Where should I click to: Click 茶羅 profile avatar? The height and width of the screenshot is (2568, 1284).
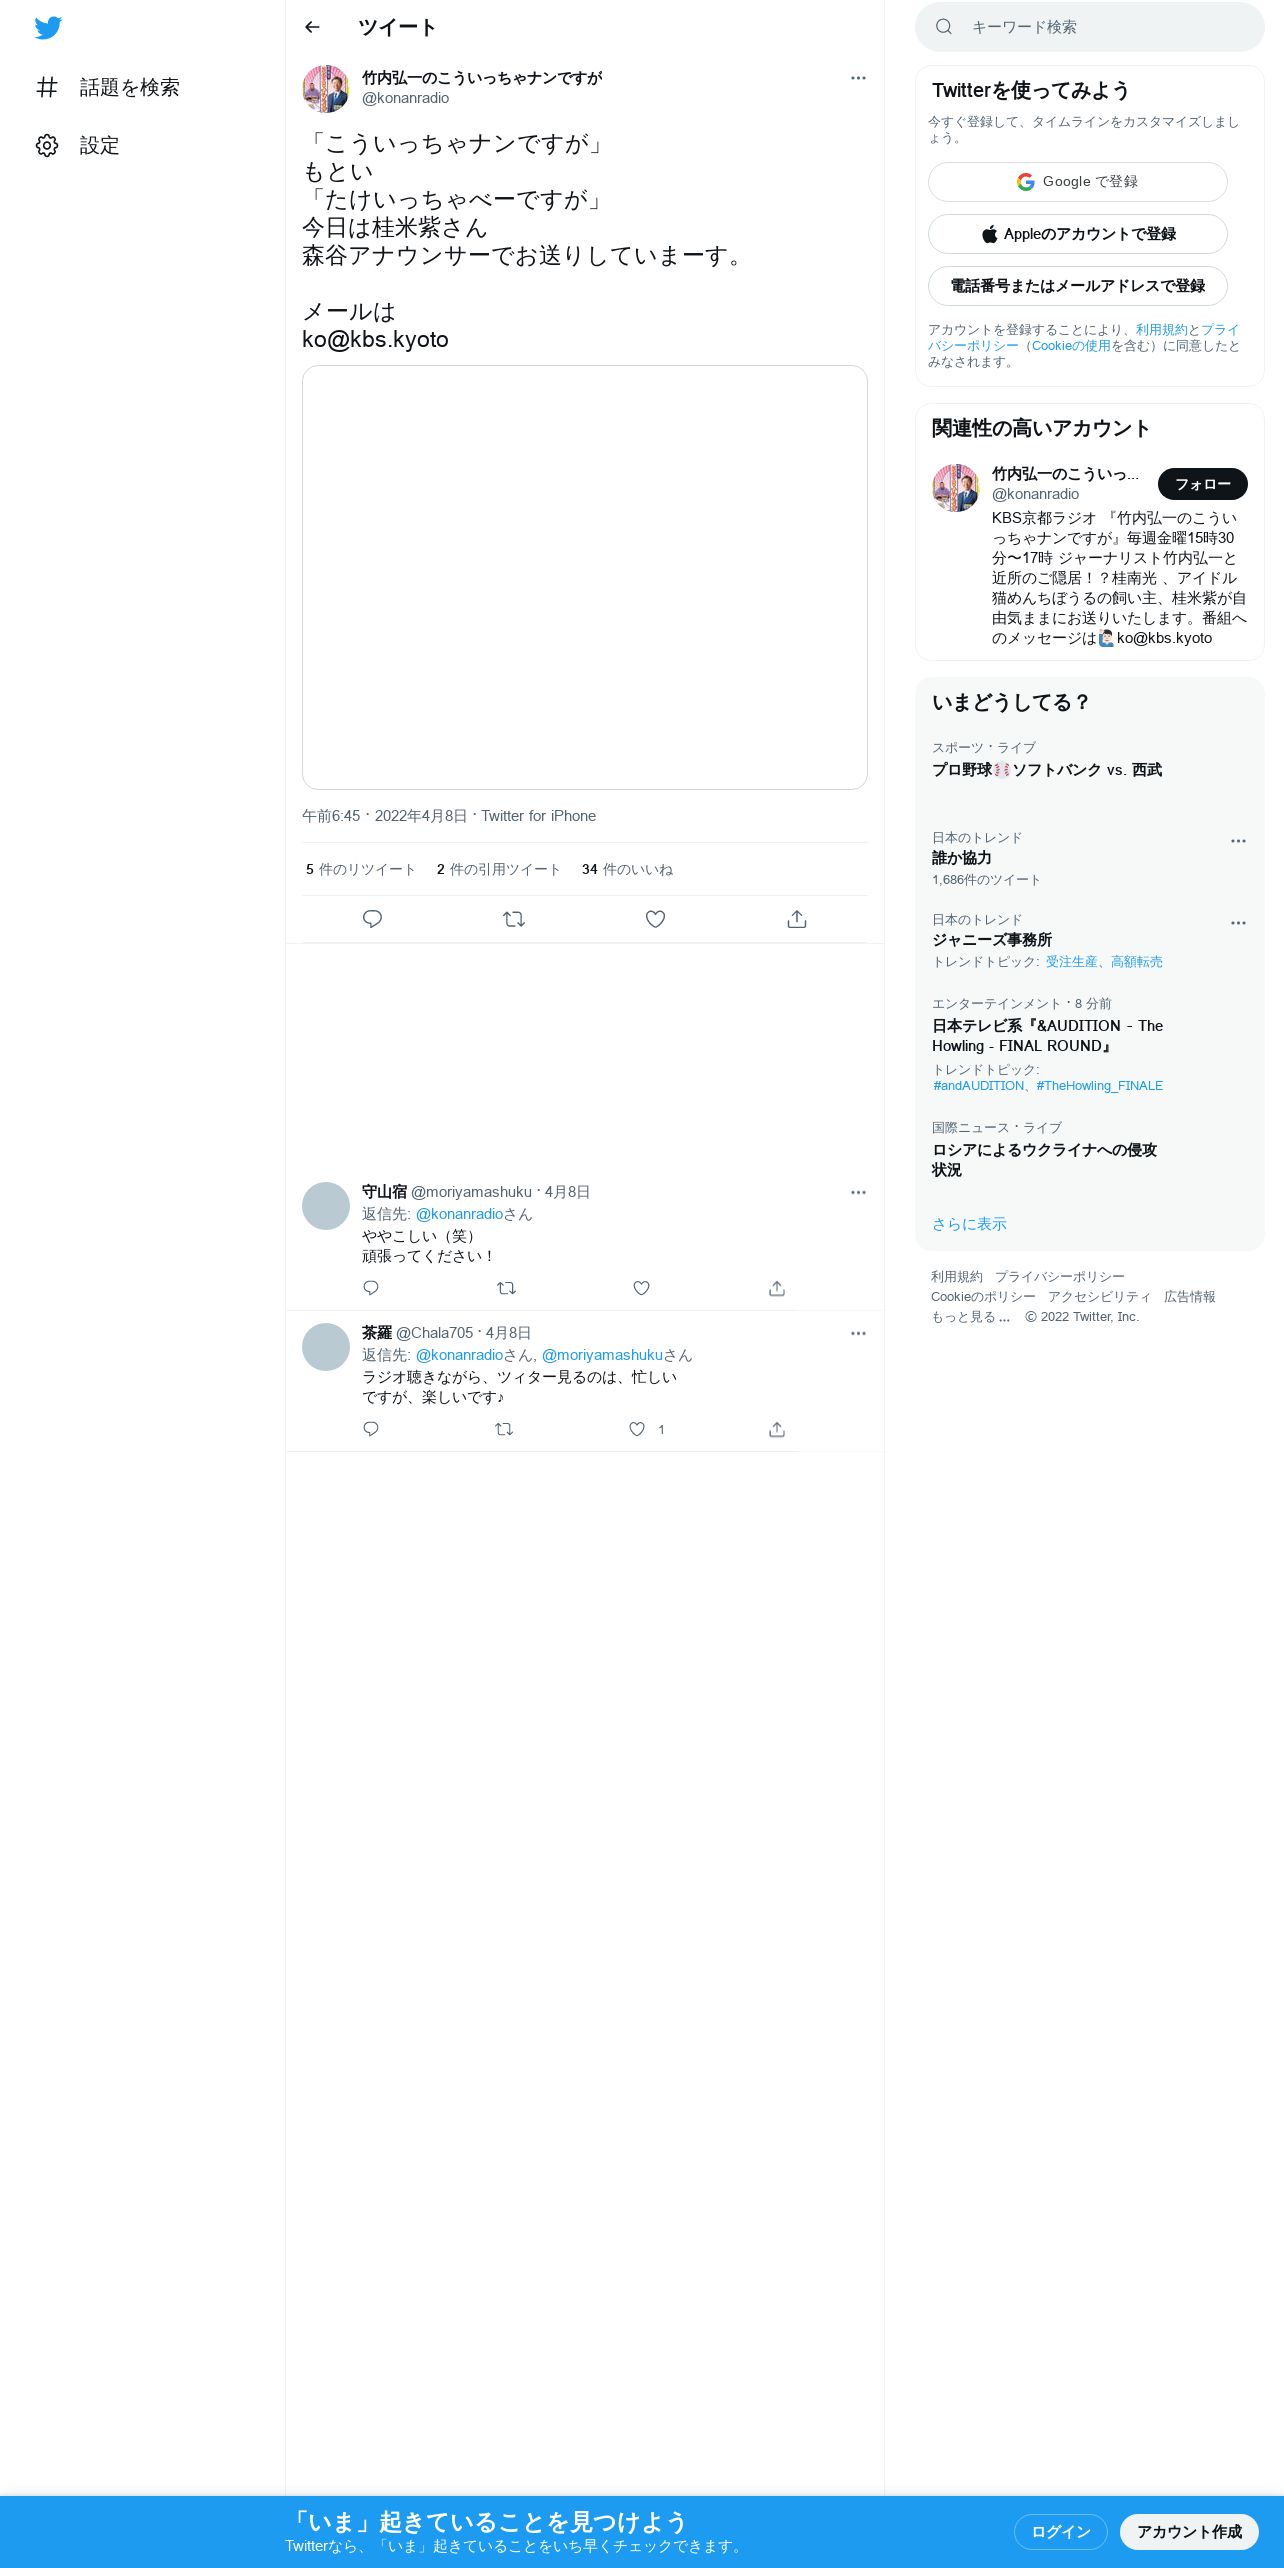(326, 1347)
